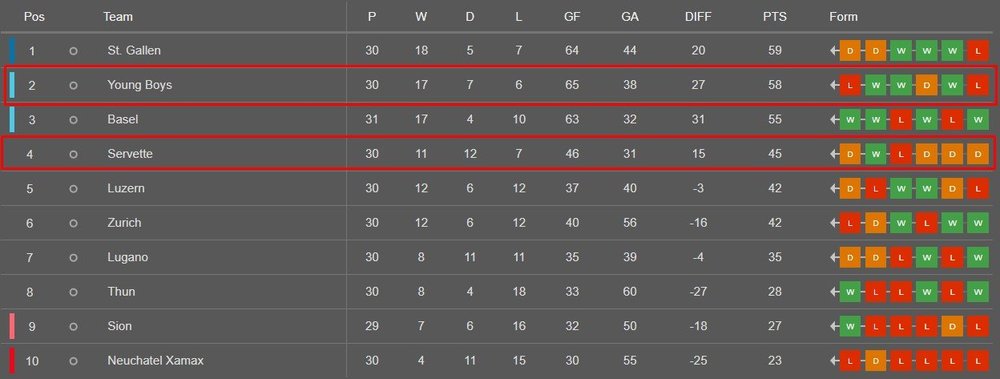The height and width of the screenshot is (379, 1000).
Task: Click Thun's last green W form badge
Action: pyautogui.click(x=978, y=292)
